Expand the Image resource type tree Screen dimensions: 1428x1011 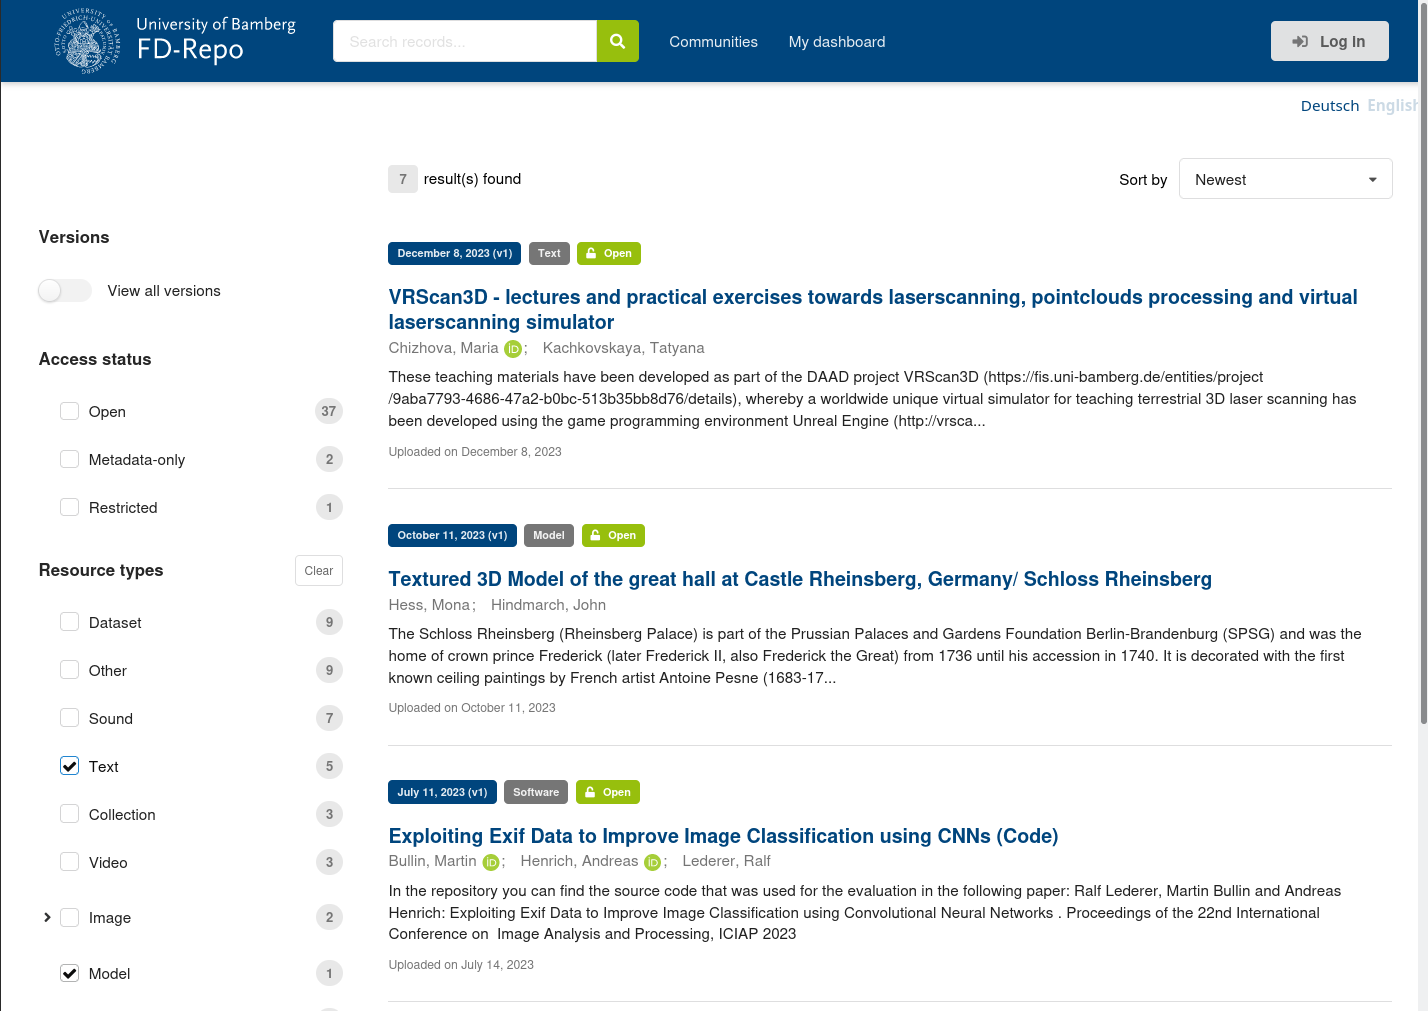(47, 916)
